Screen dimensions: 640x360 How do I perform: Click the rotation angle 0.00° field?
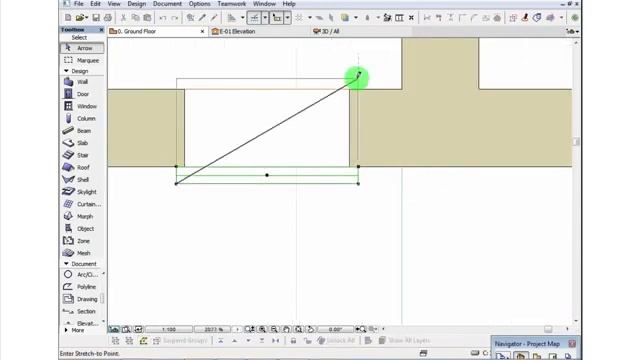(335, 329)
